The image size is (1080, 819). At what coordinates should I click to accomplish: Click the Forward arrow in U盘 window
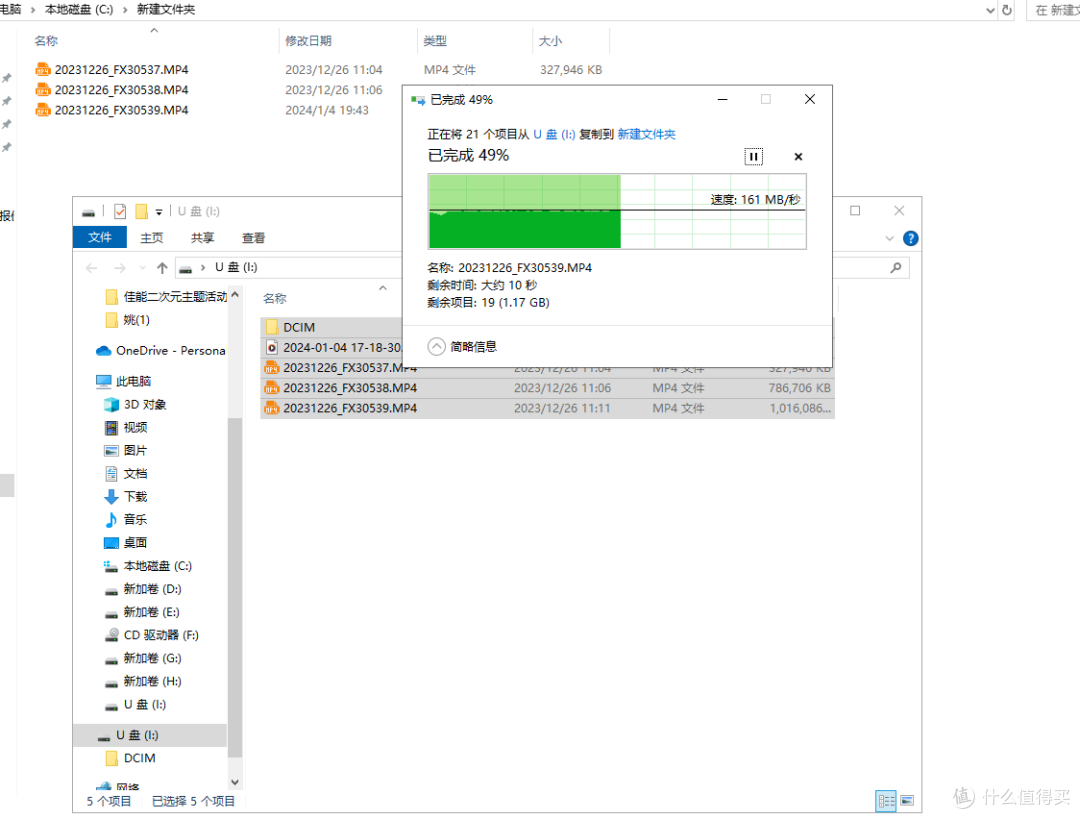coord(120,268)
